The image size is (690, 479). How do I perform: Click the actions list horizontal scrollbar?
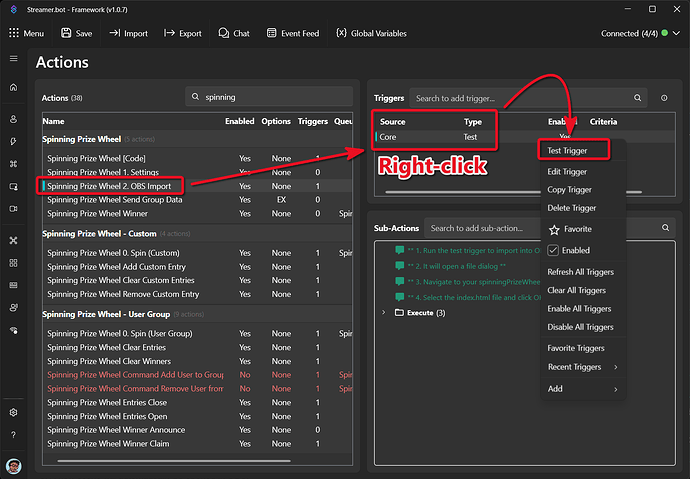pyautogui.click(x=174, y=461)
